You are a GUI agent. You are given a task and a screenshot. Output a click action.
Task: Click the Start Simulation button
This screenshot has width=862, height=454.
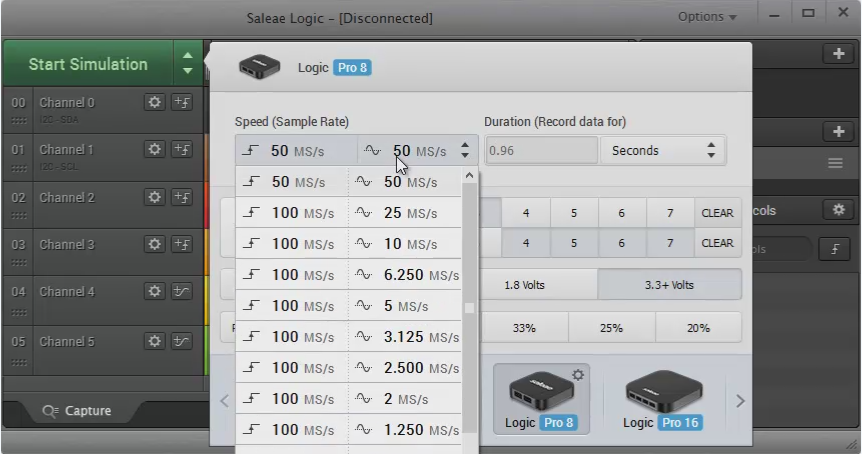coord(88,64)
